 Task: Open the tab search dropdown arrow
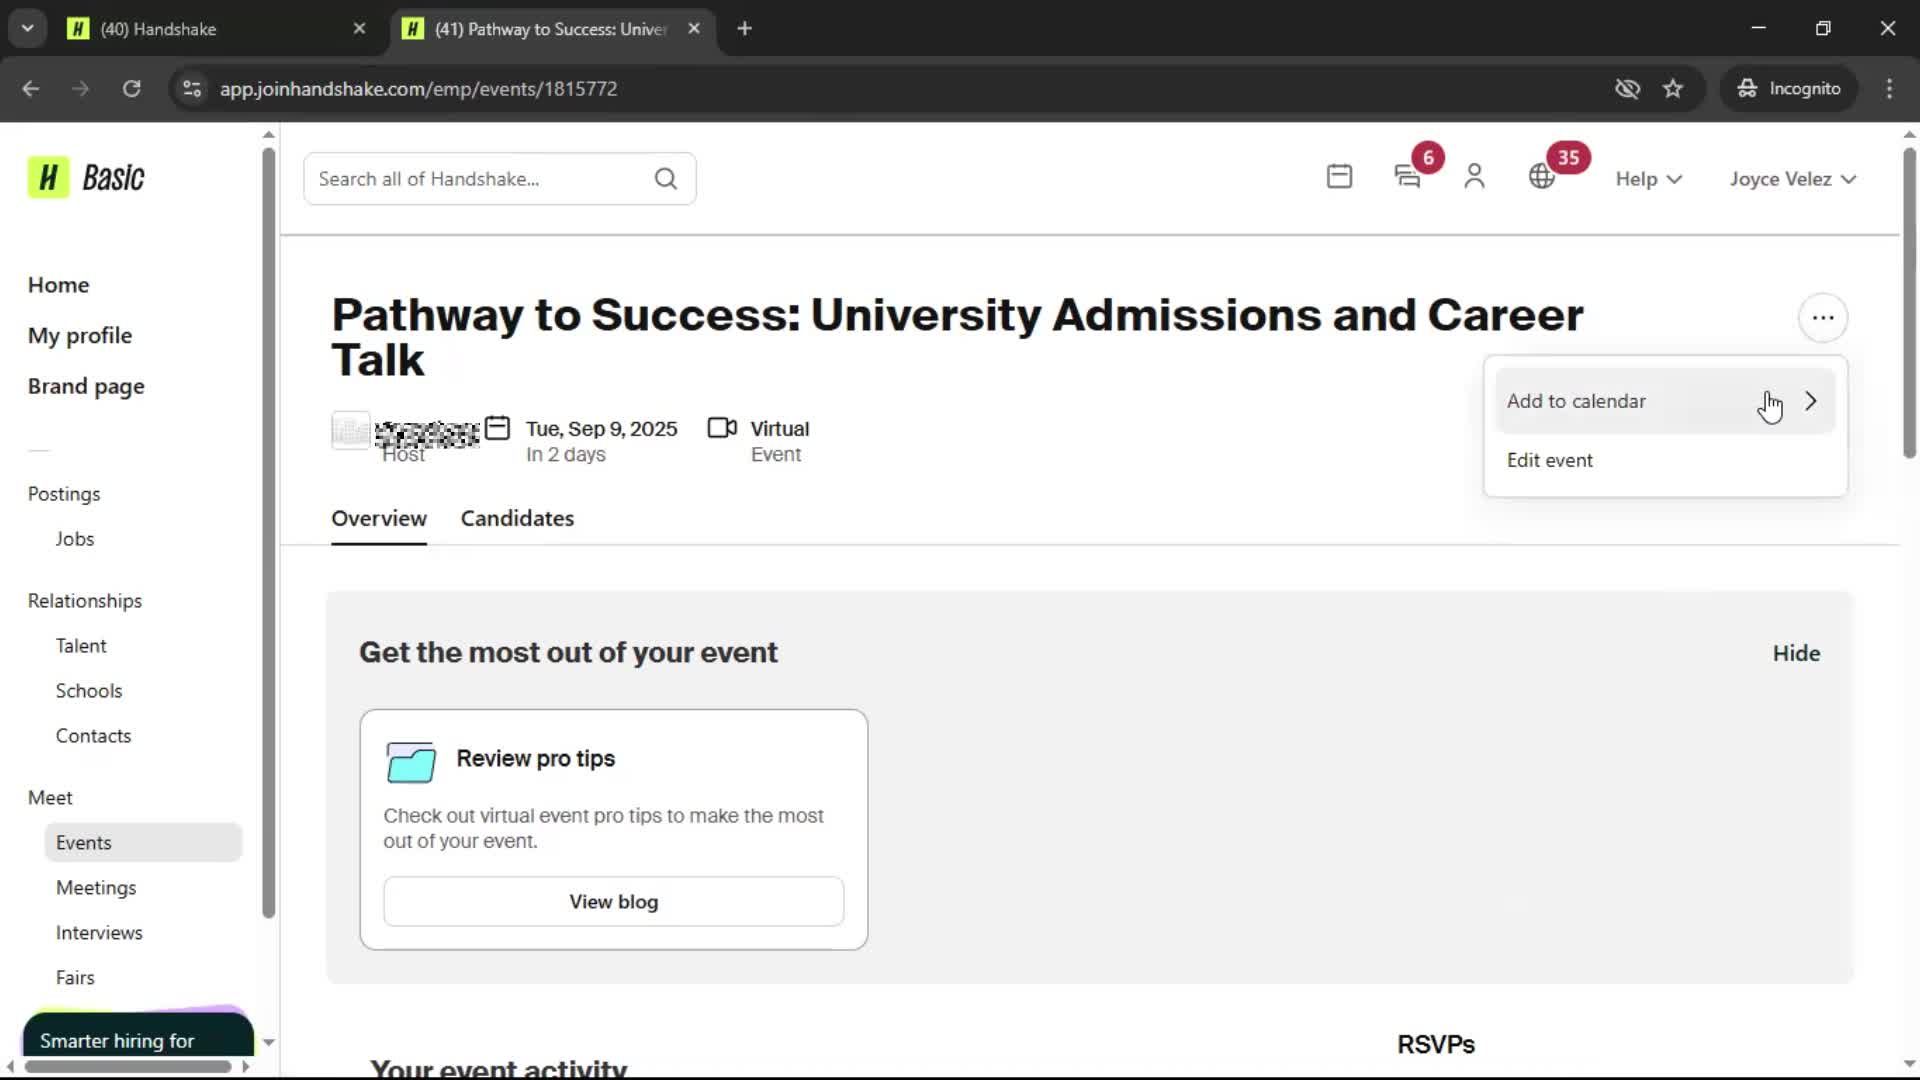(x=28, y=29)
